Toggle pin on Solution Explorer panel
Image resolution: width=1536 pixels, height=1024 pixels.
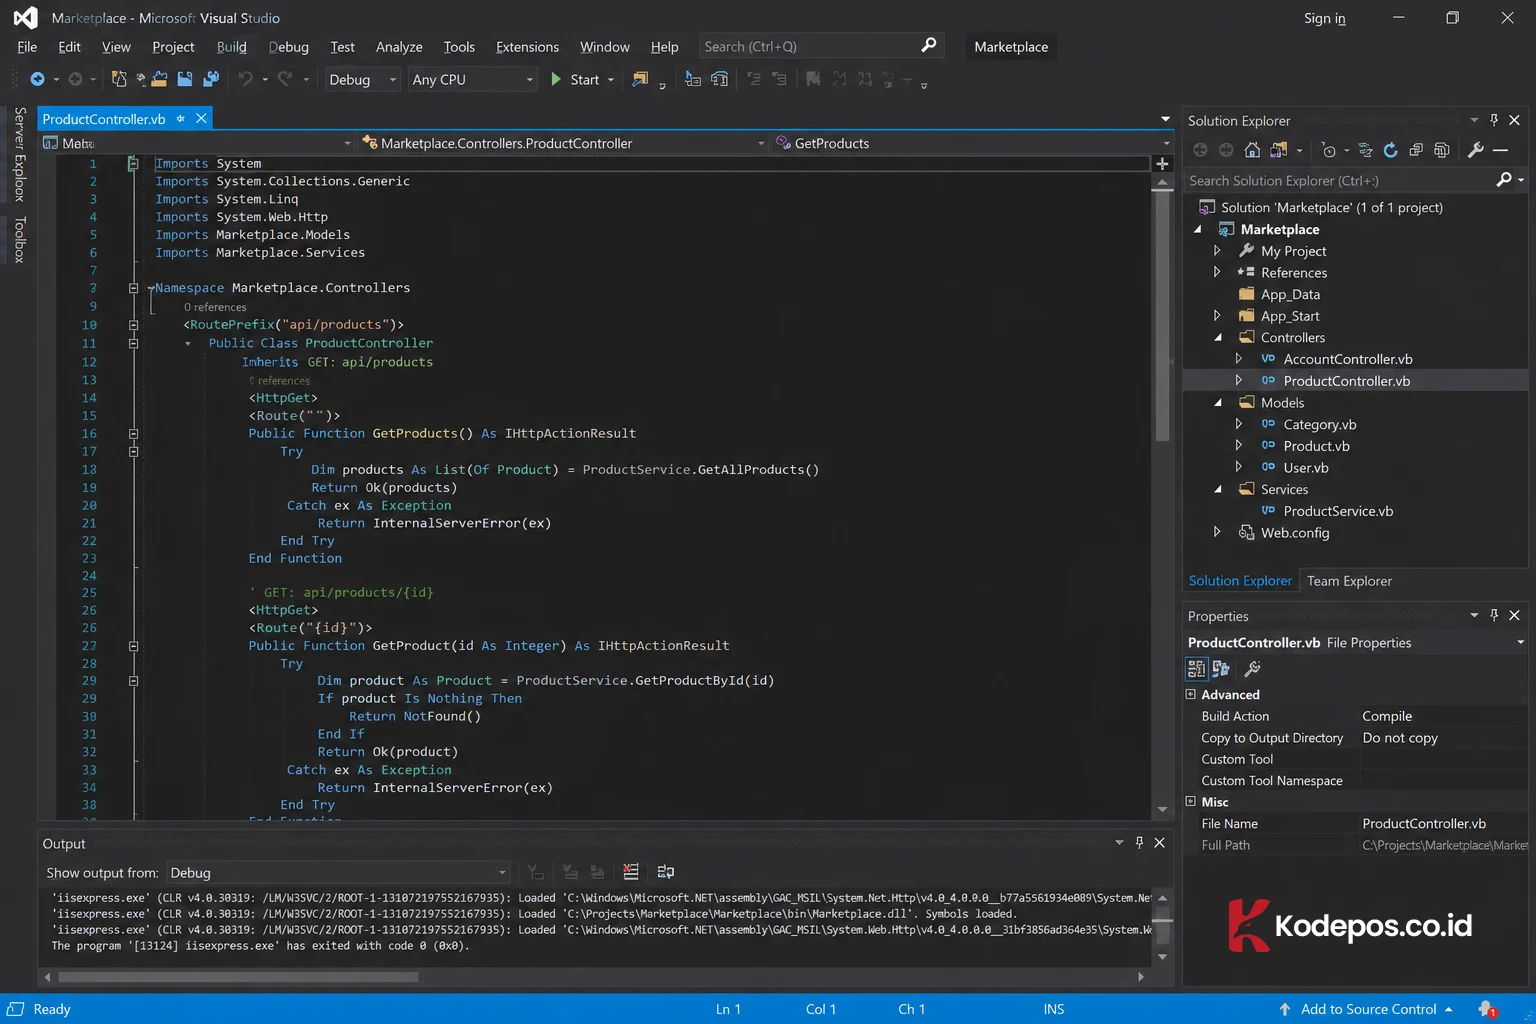click(1494, 120)
